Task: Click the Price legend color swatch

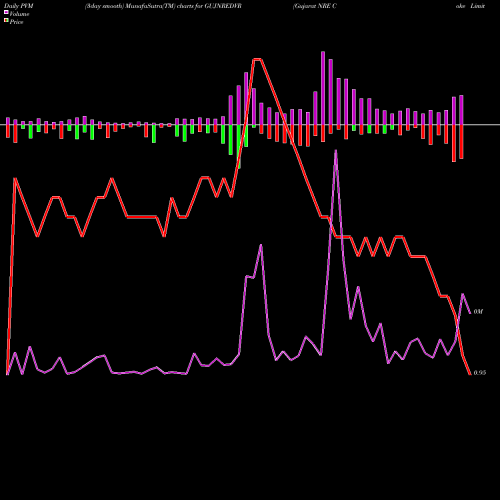Action: [x=6, y=20]
